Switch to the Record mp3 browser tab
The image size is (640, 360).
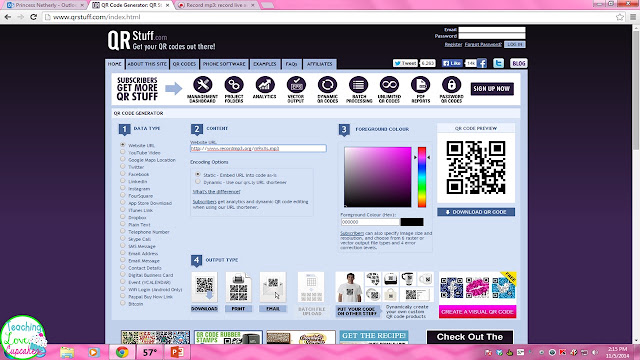tap(215, 5)
